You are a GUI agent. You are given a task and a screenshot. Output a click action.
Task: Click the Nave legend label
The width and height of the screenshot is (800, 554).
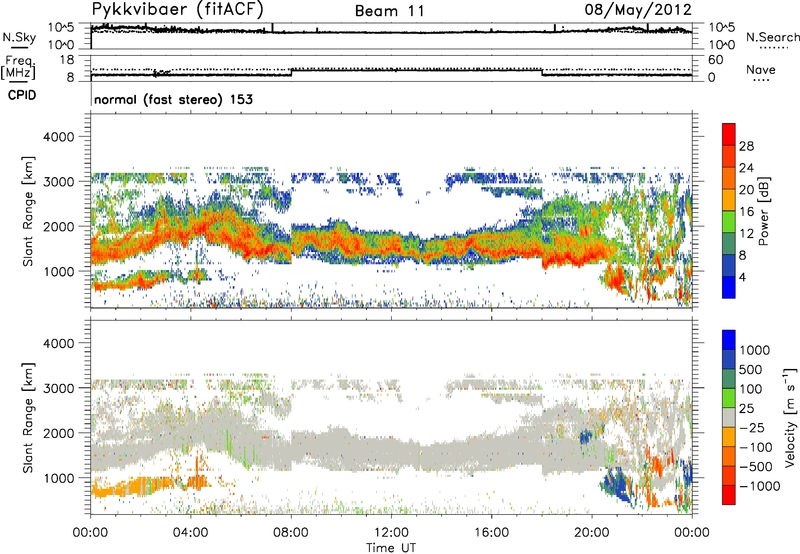[x=761, y=69]
